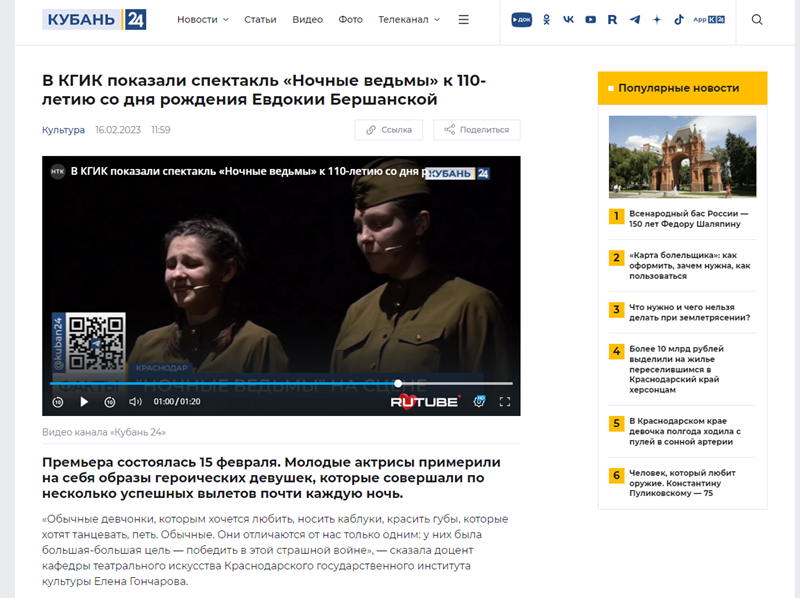
Task: Go to the Статьи section
Action: 260,19
